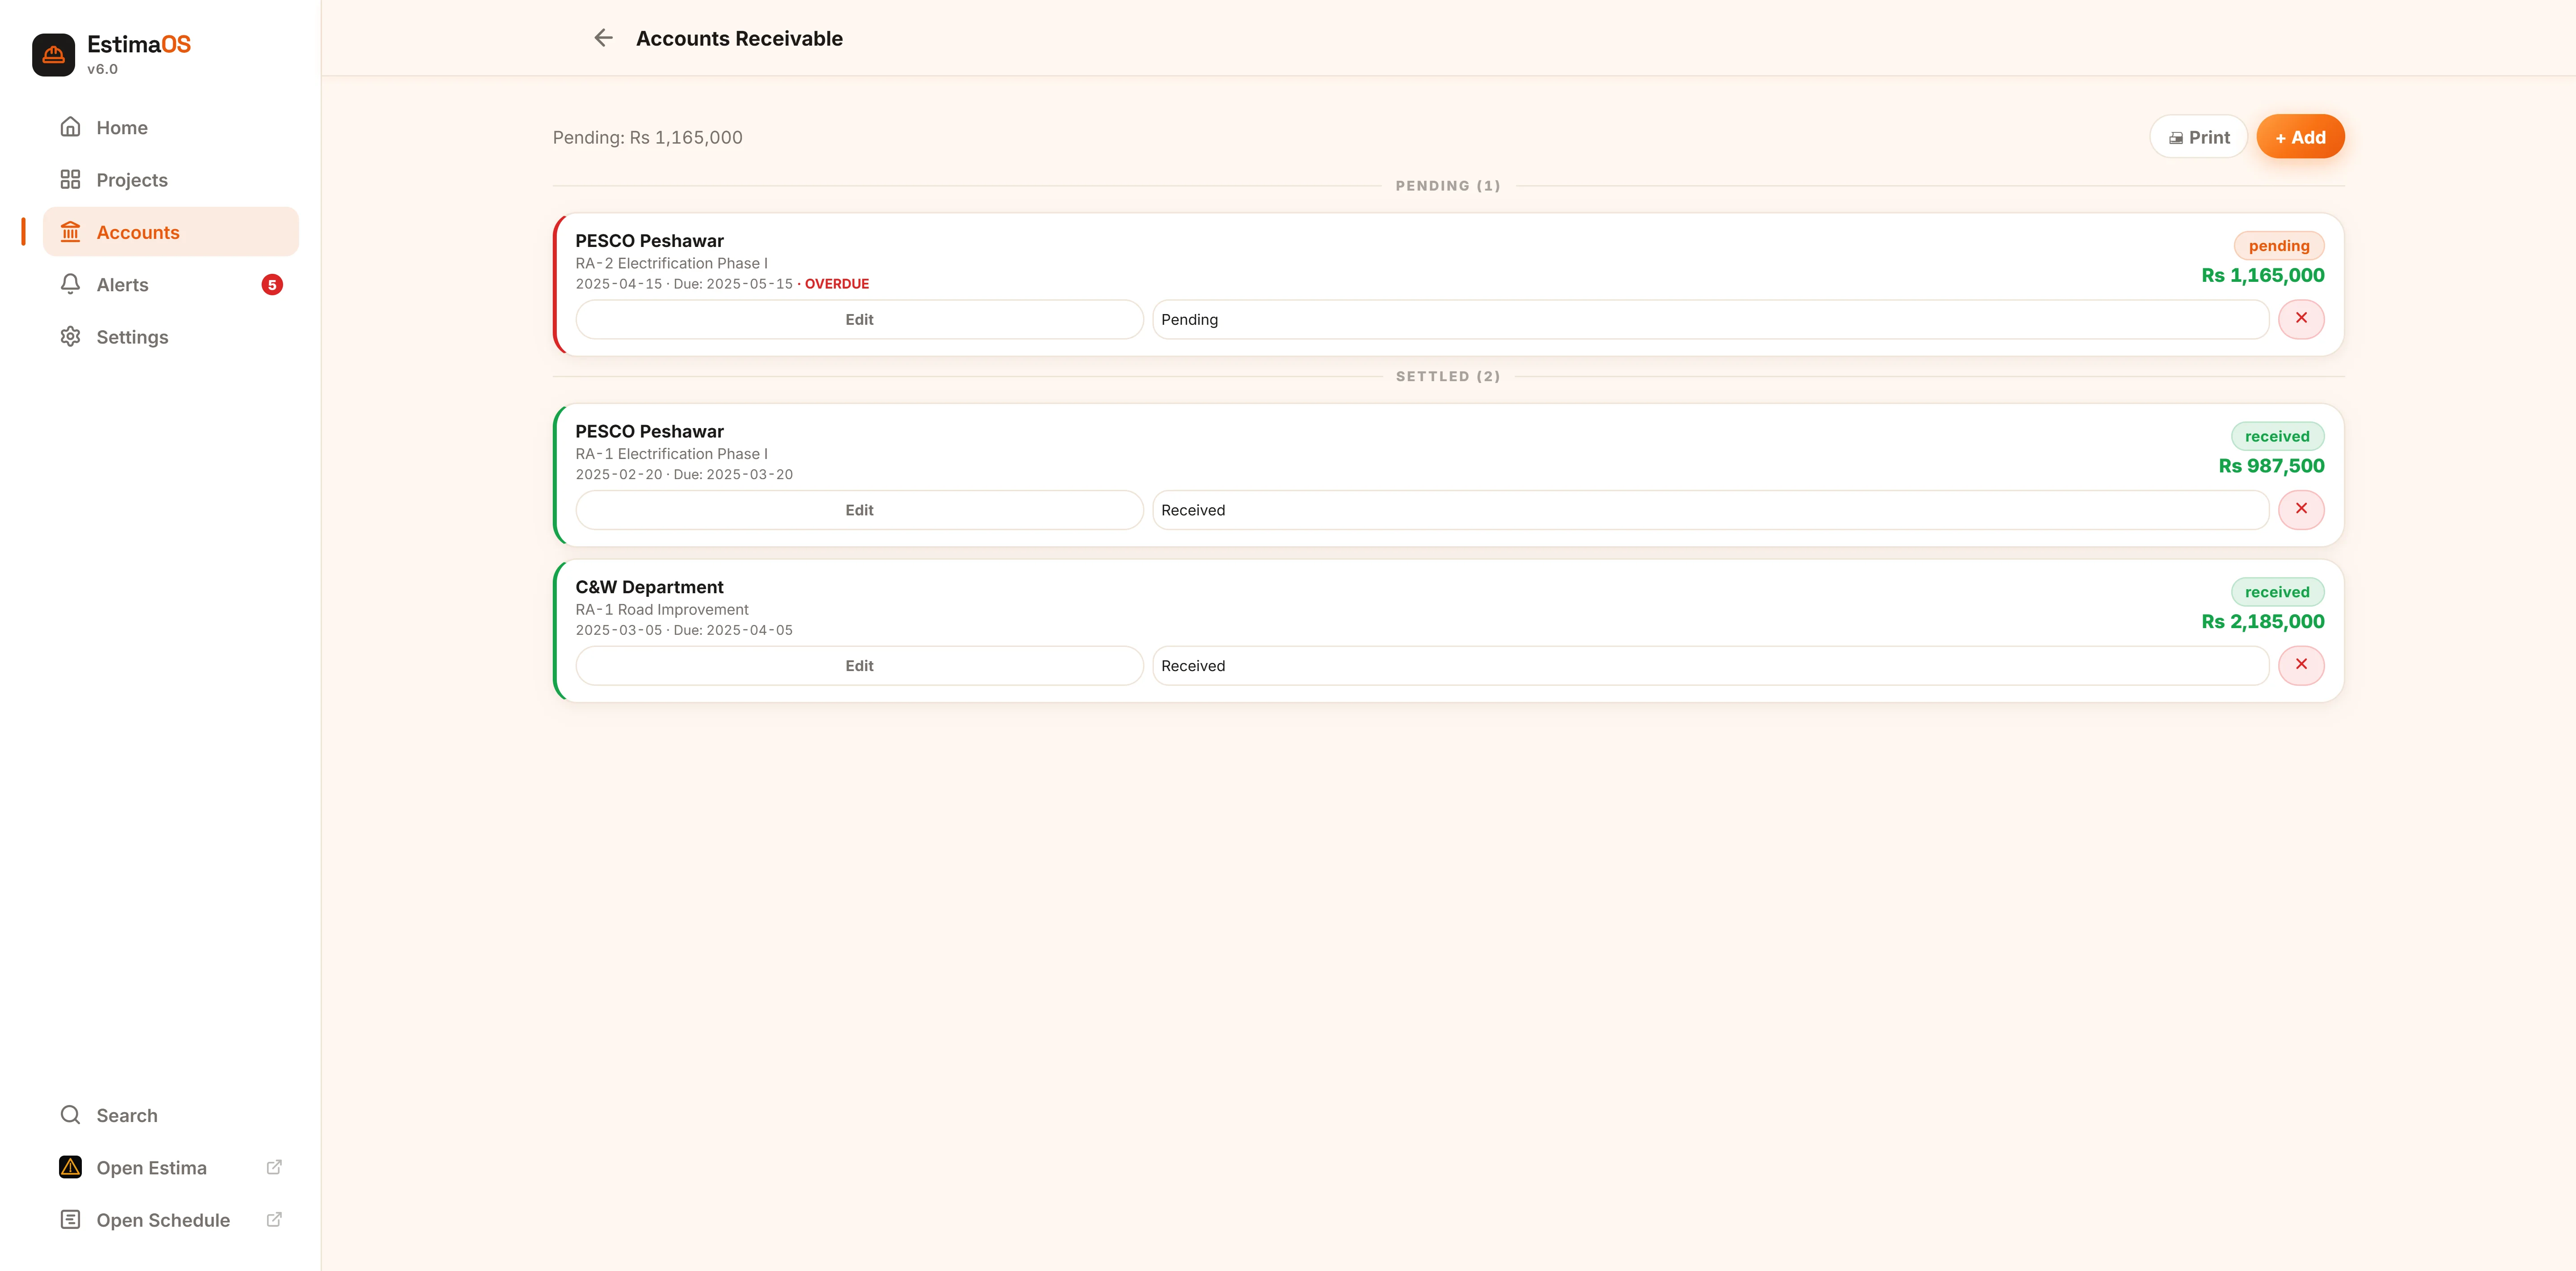Click the EstimaOS hard-hat logo icon
Image resolution: width=2576 pixels, height=1271 pixels.
(53, 55)
